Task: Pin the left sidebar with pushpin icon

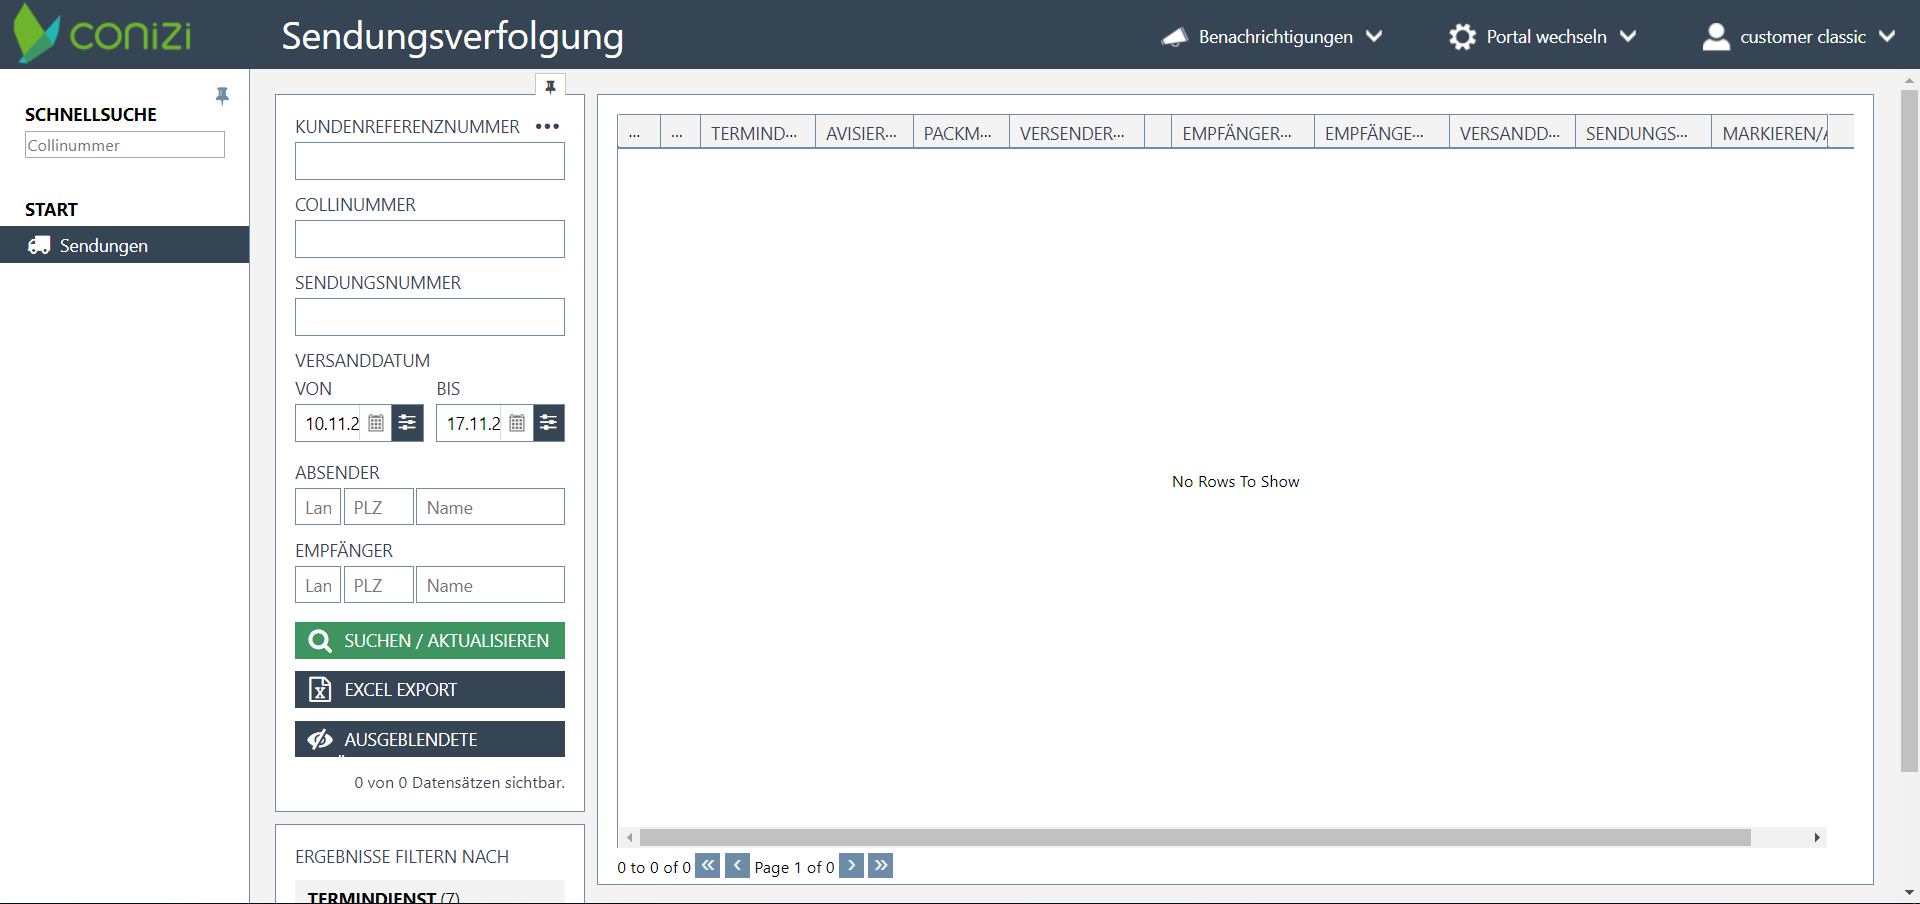Action: coord(222,96)
